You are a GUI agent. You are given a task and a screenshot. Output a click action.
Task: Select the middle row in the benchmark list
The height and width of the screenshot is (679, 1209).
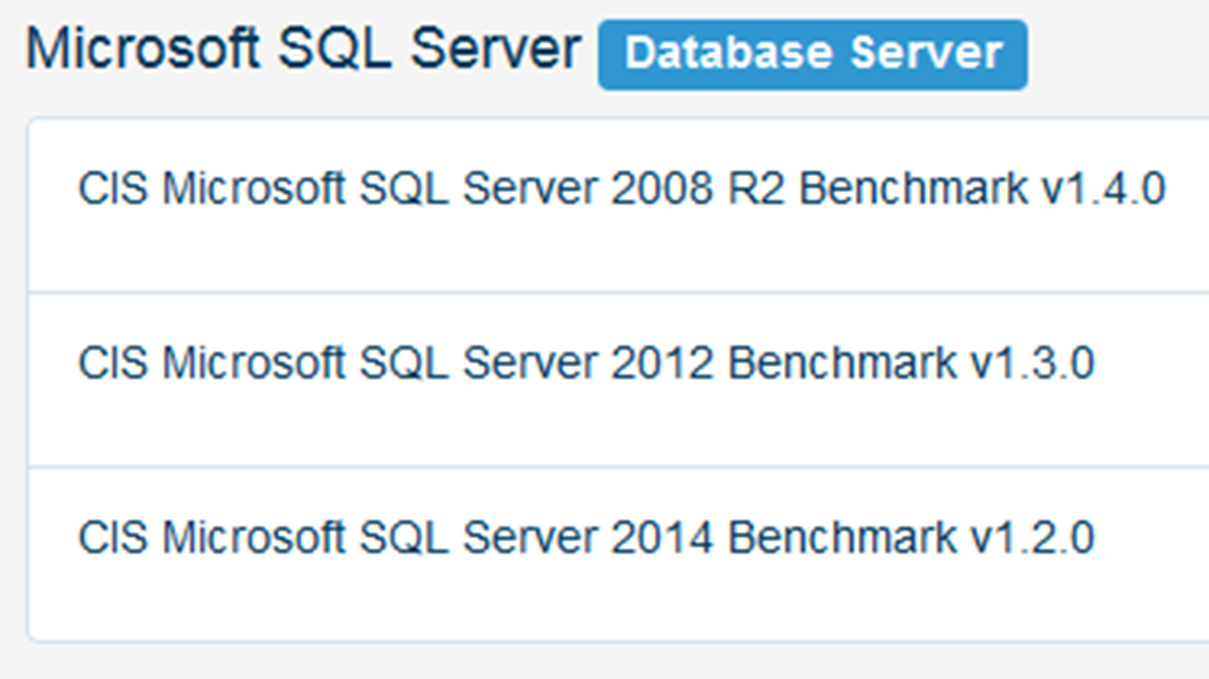(618, 380)
